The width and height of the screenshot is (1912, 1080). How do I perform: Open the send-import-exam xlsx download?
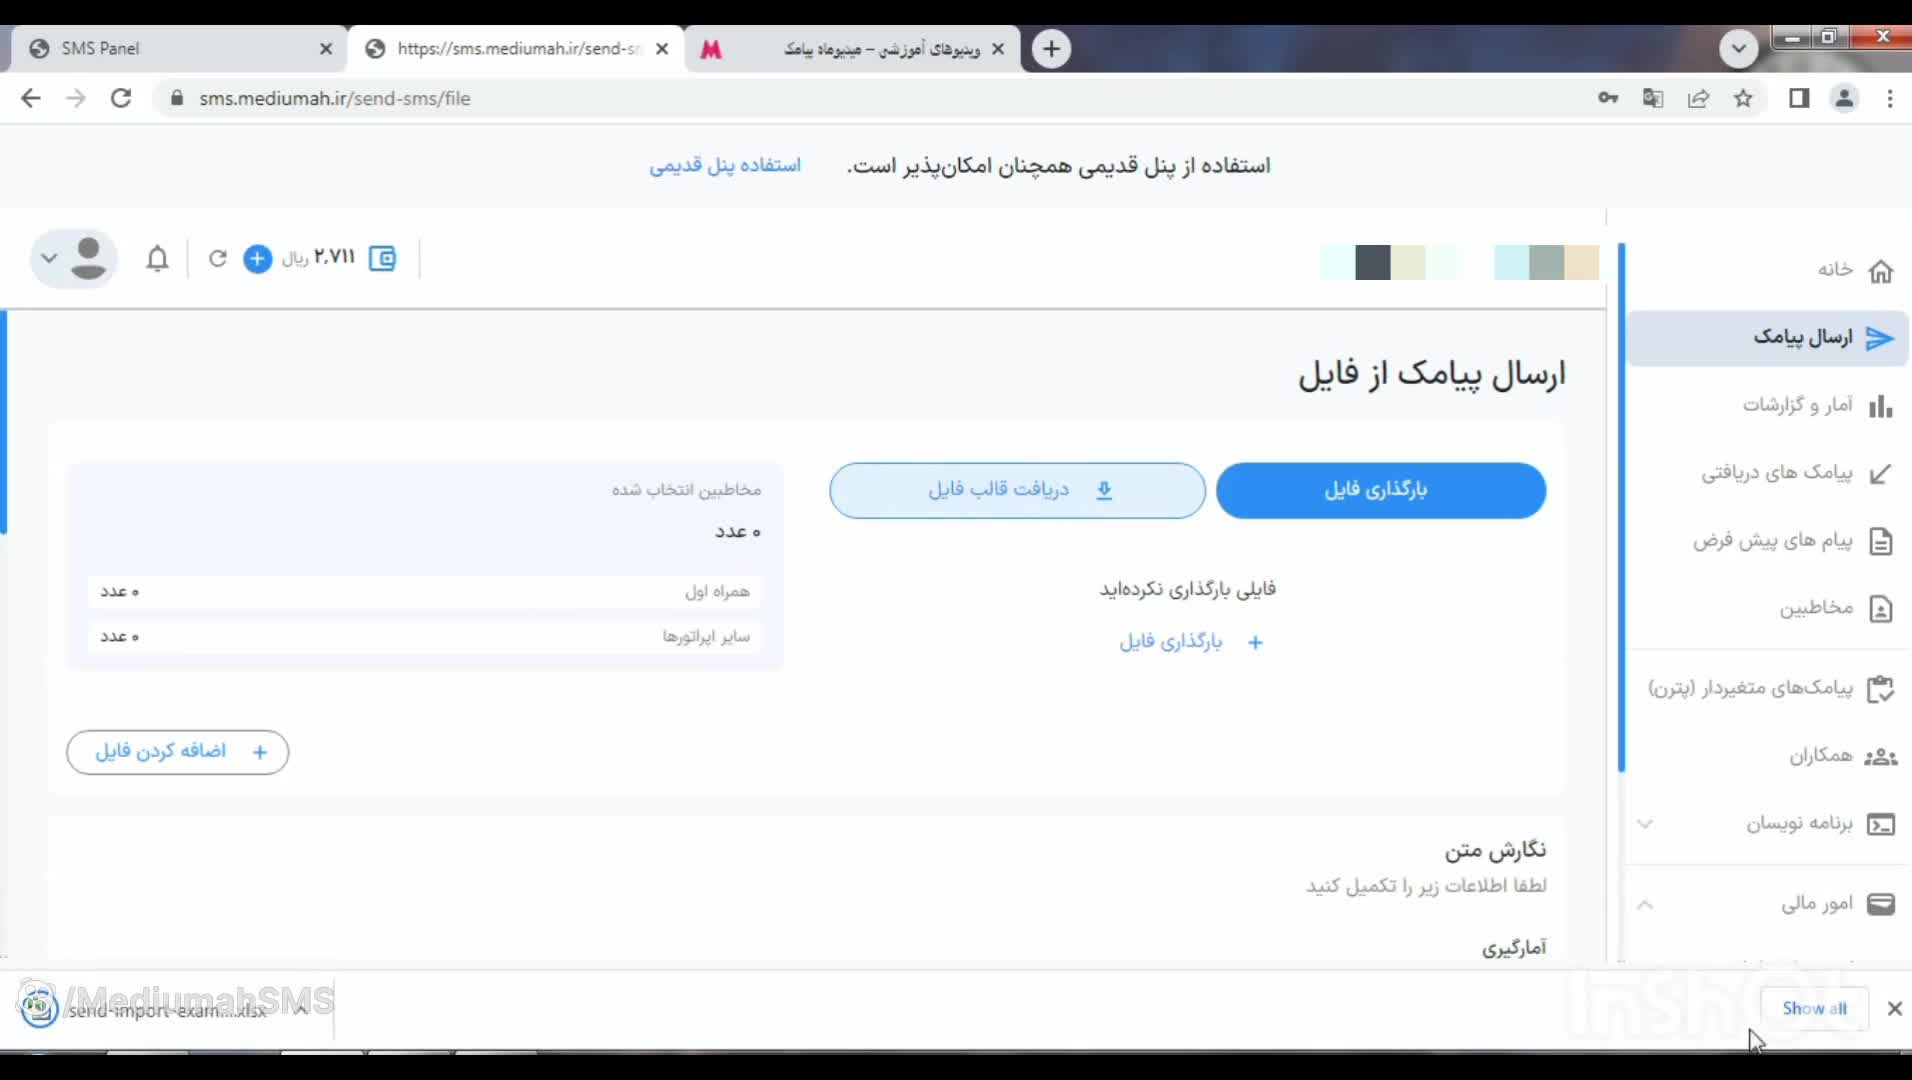tap(166, 1010)
